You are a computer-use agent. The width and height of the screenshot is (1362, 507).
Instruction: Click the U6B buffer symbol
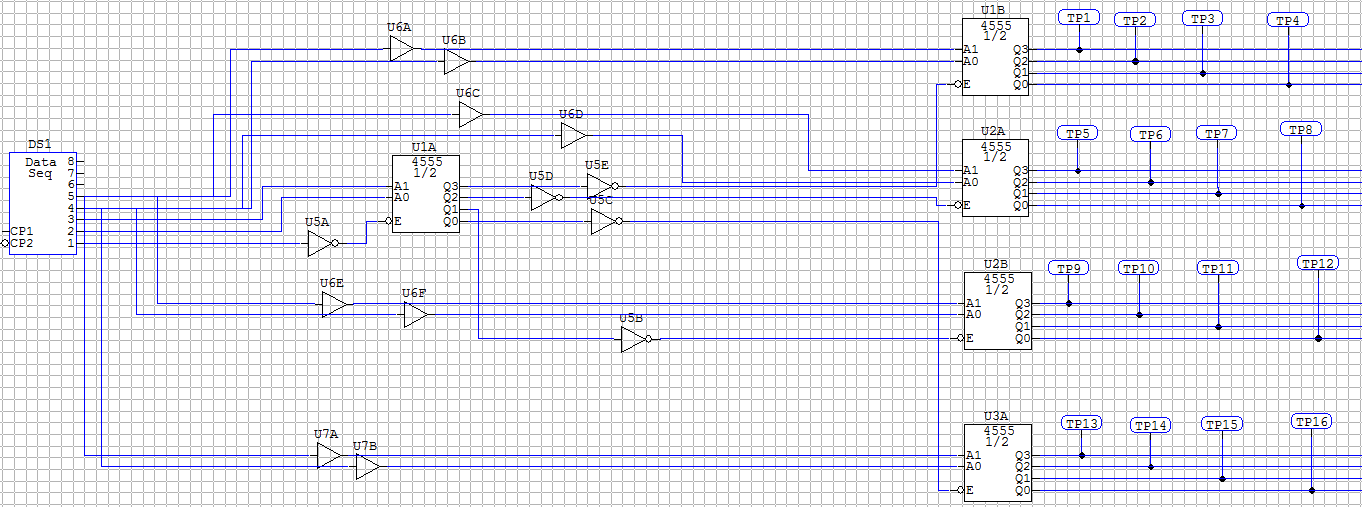click(456, 62)
